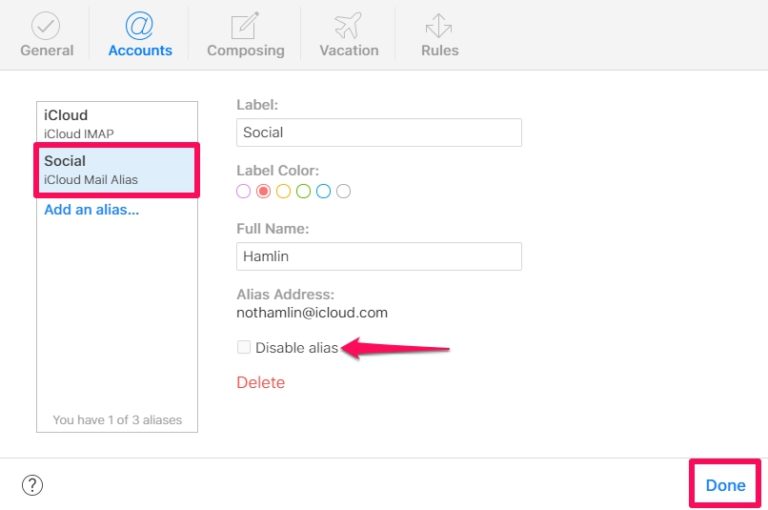Select the iCloud IMAP account
The width and height of the screenshot is (768, 510).
pos(117,123)
